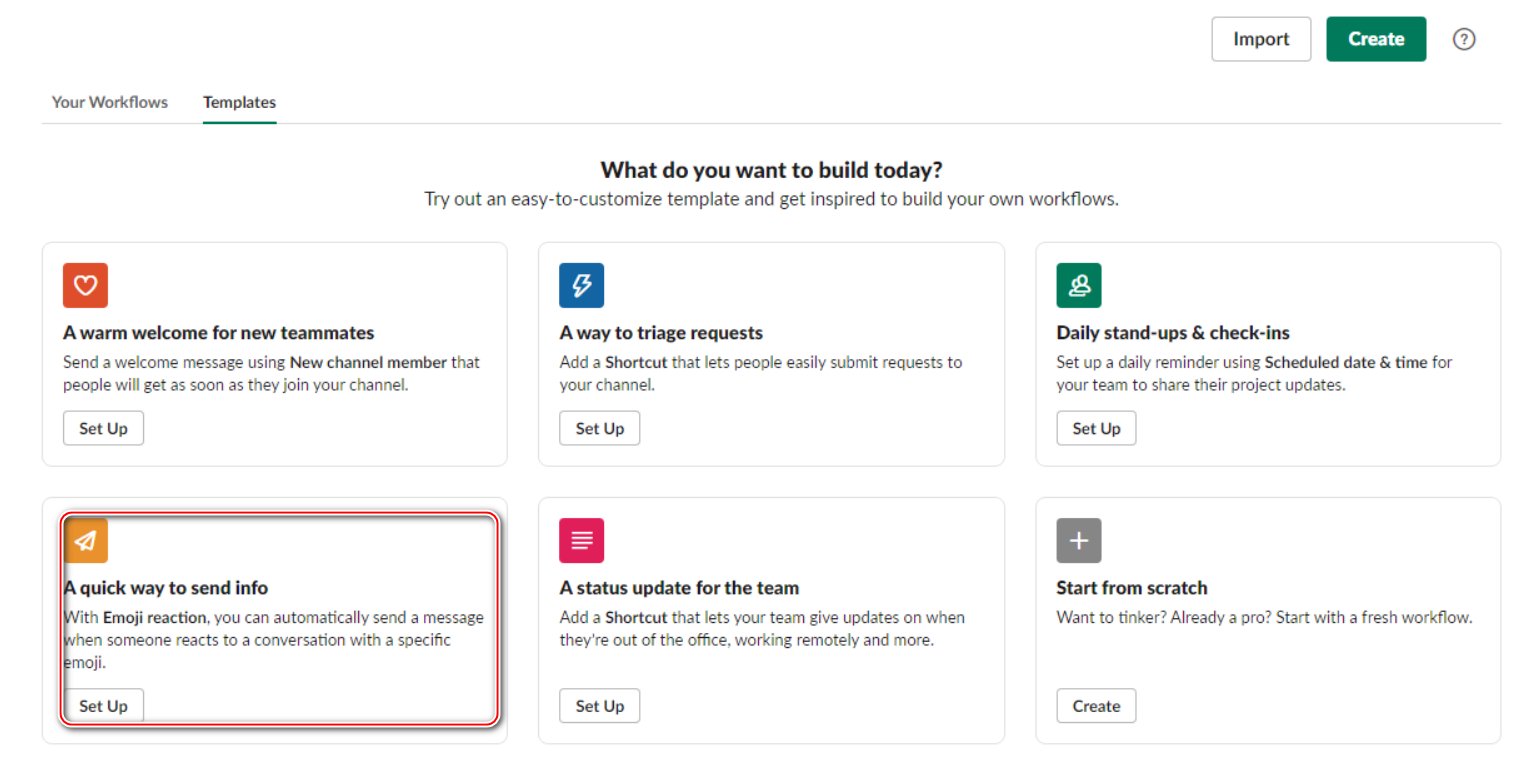Viewport: 1537px width, 779px height.
Task: Click the pink lines status update icon
Action: (581, 541)
